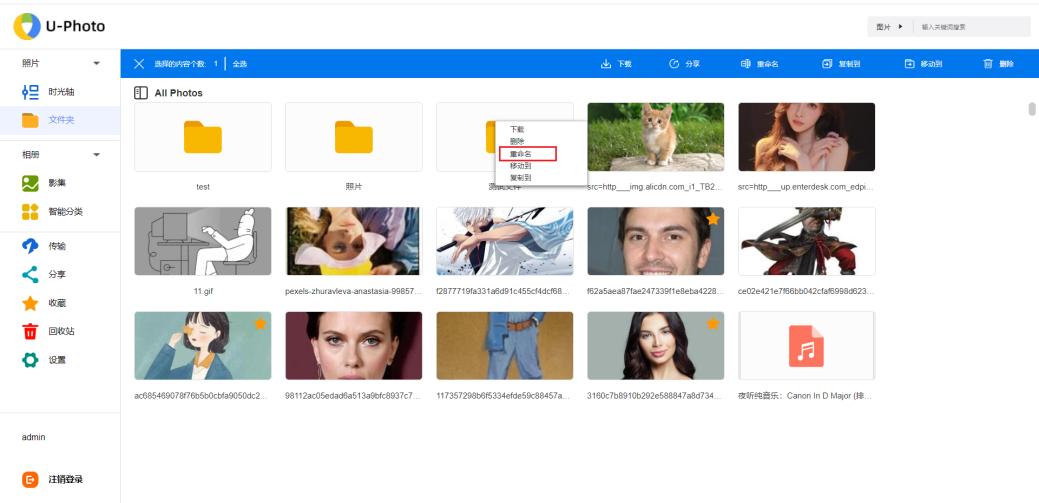
Task: Click the 下载 download toolbar icon
Action: coord(616,64)
